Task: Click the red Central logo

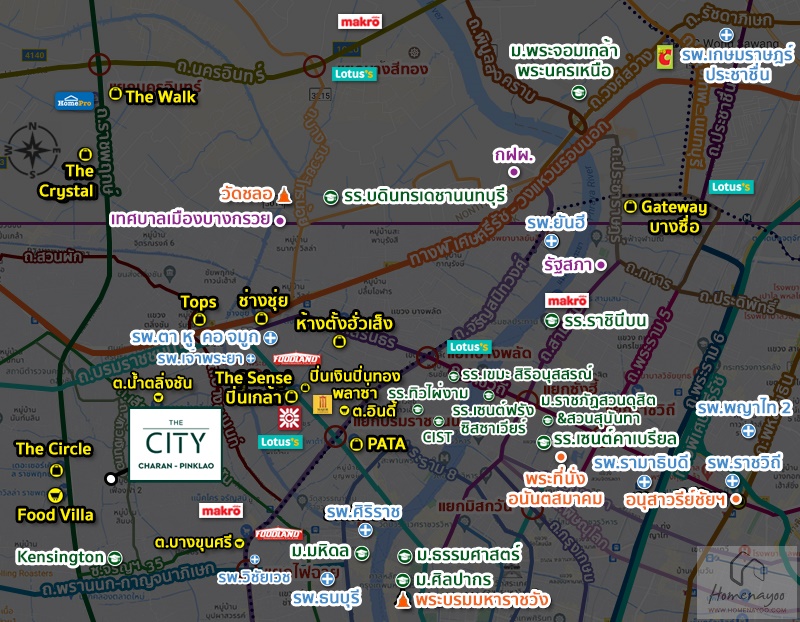Action: click(289, 418)
